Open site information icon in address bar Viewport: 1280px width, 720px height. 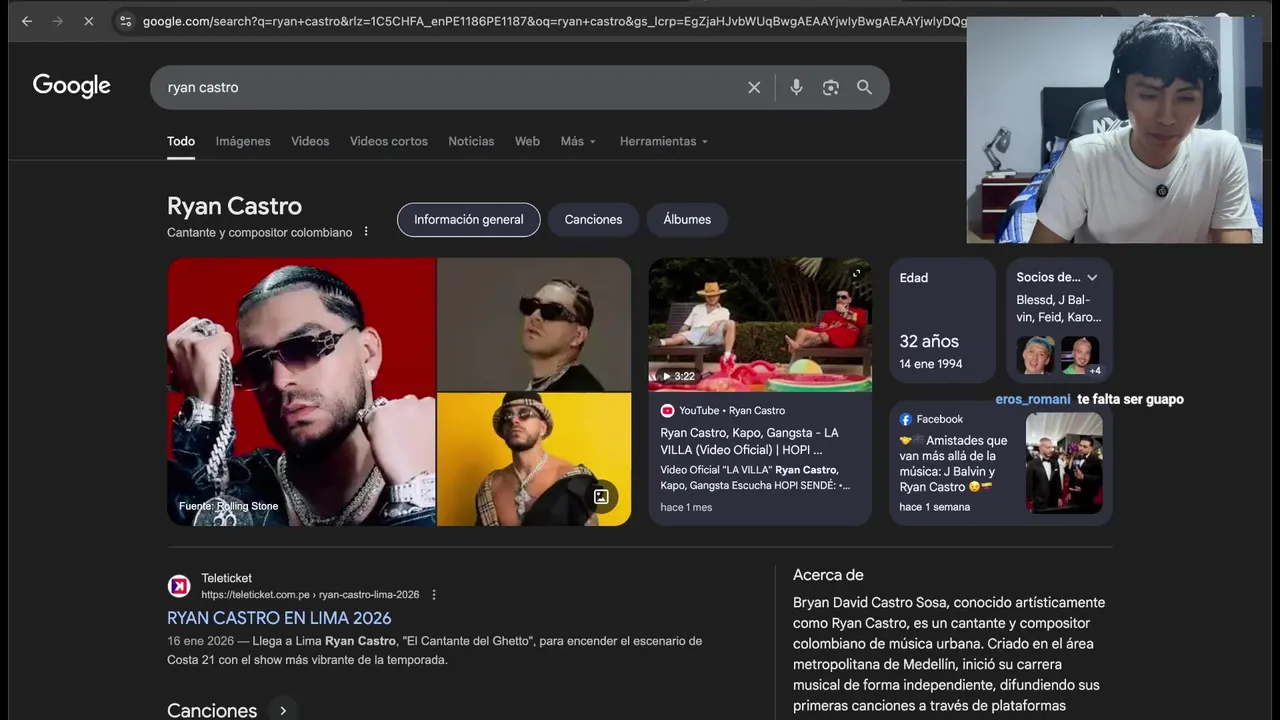pyautogui.click(x=125, y=21)
